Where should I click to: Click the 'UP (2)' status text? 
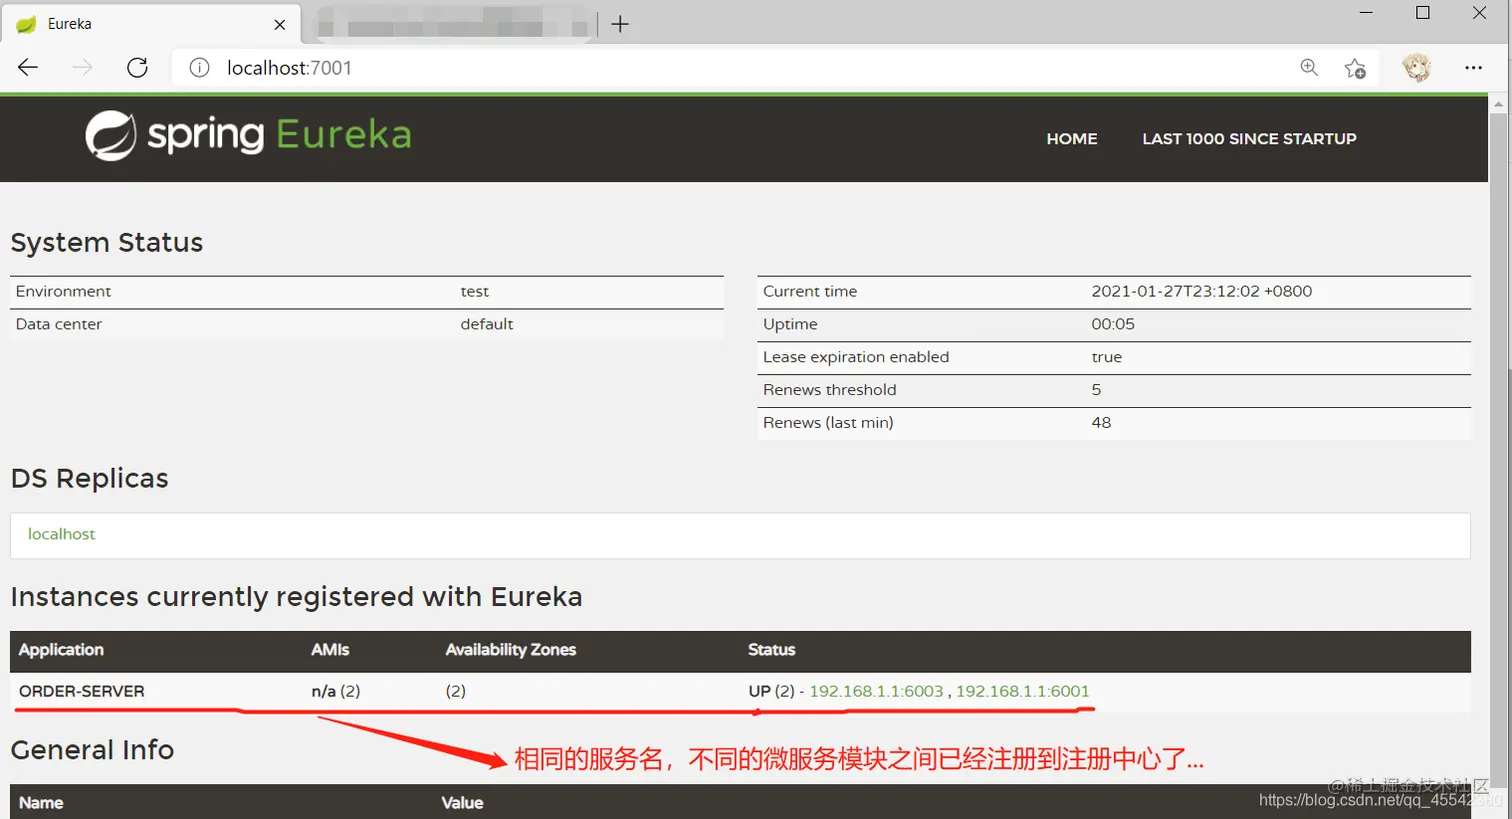click(x=771, y=691)
